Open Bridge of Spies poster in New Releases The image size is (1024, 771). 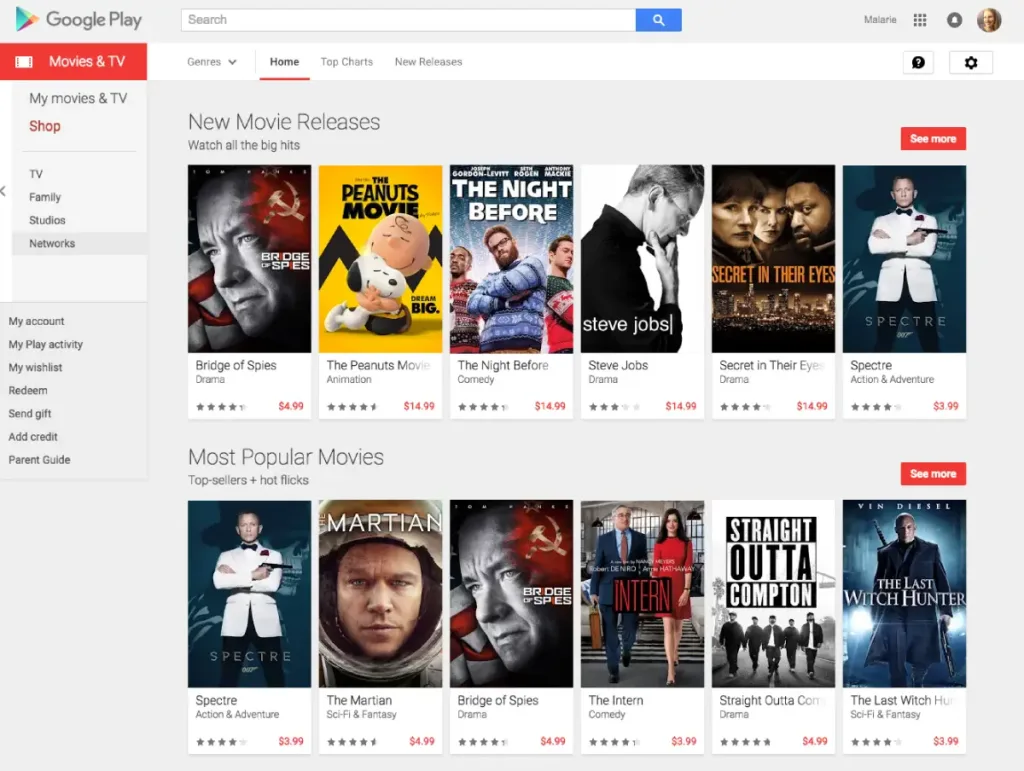click(x=249, y=259)
